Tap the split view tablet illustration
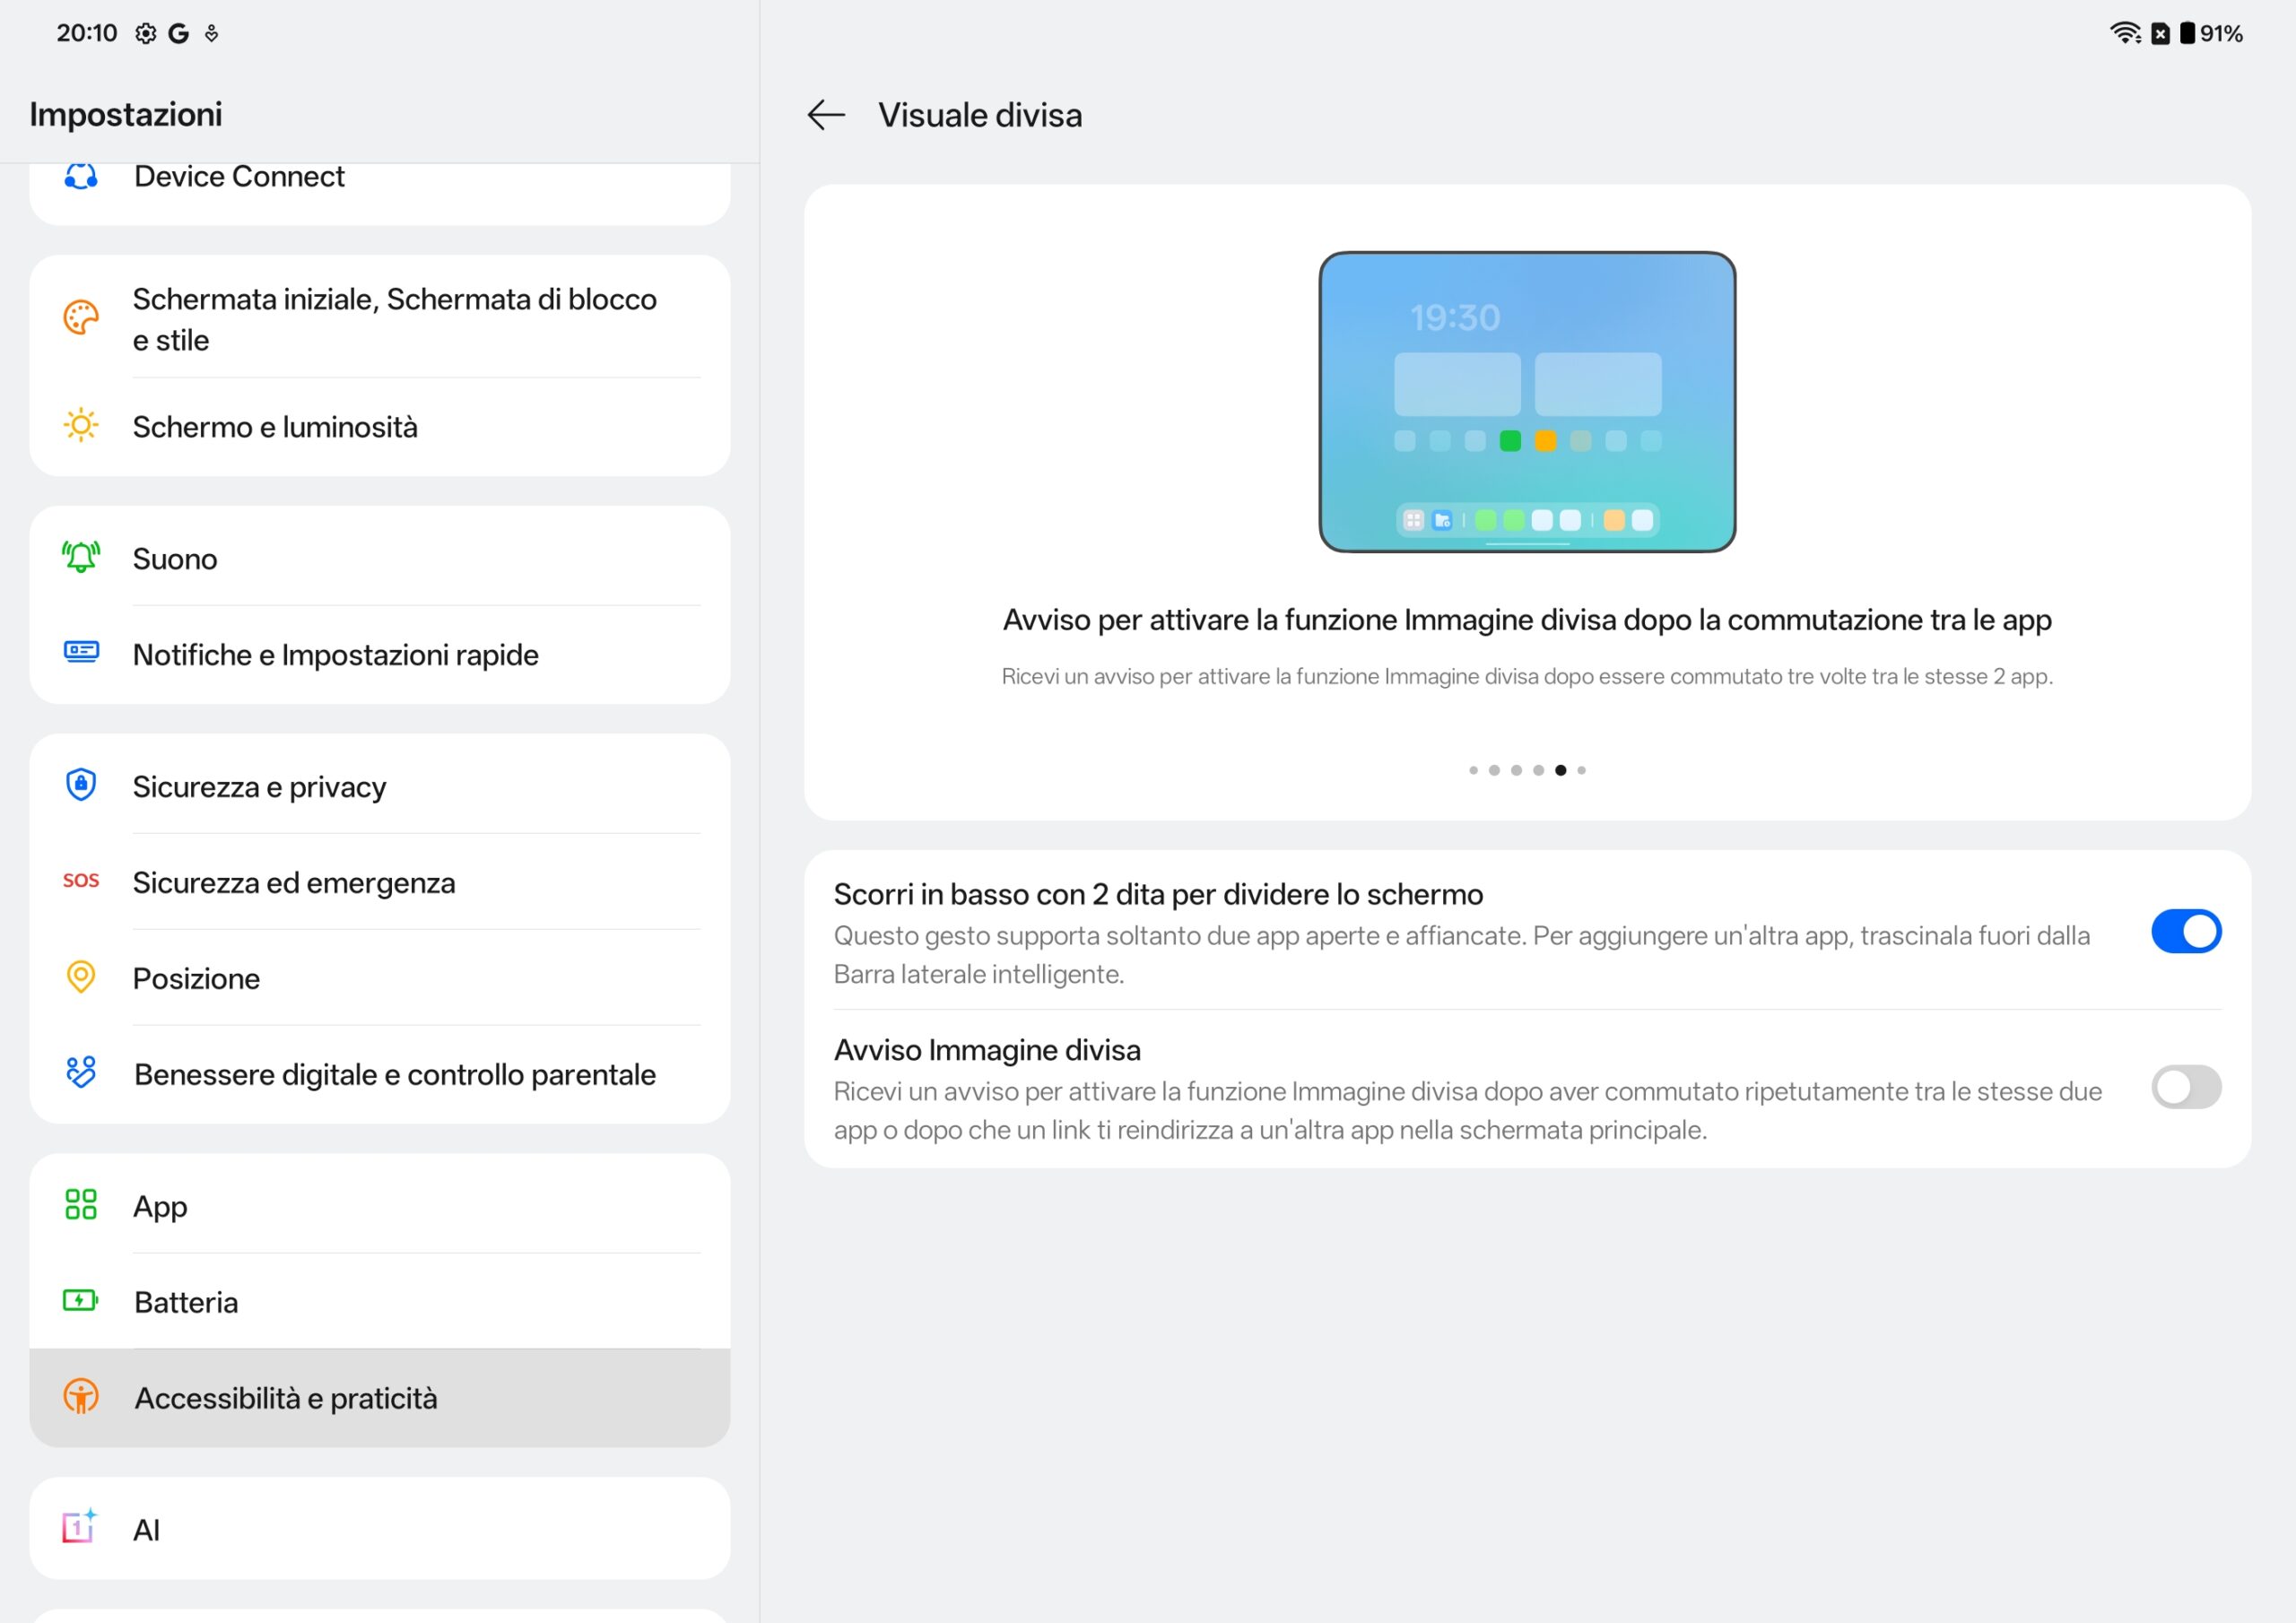The height and width of the screenshot is (1623, 2296). coord(1526,402)
